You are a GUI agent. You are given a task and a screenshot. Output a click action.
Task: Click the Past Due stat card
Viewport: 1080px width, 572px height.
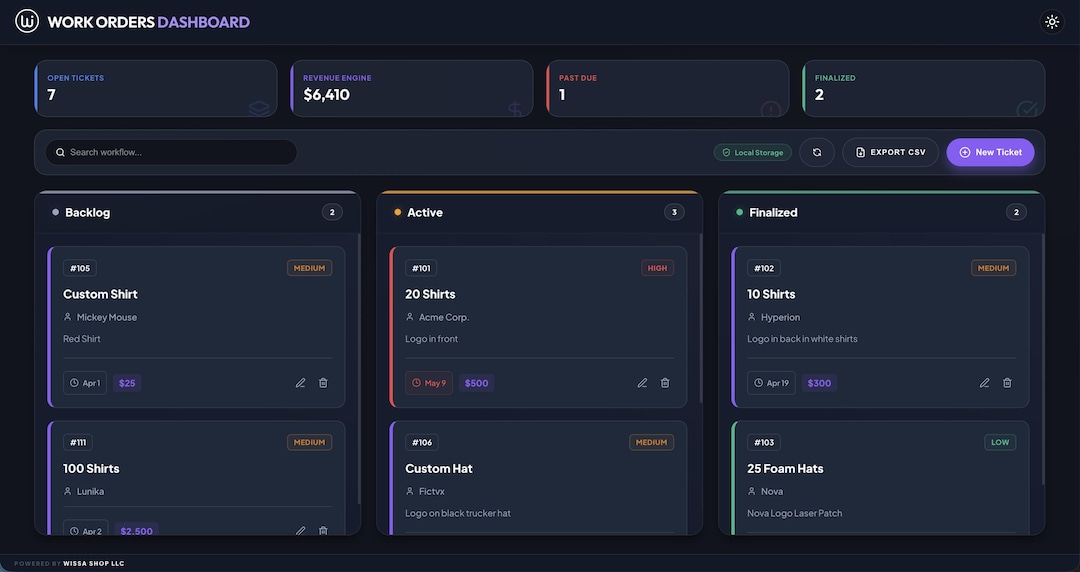668,88
